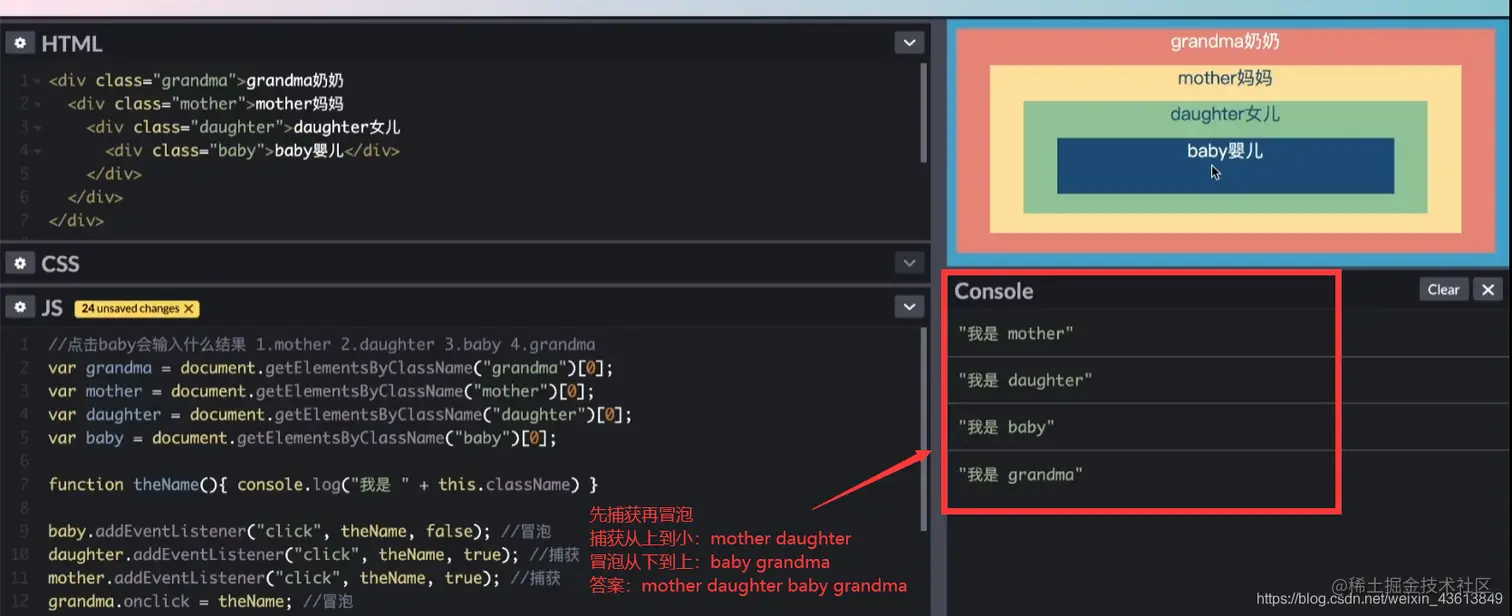The image size is (1512, 616).
Task: Click the Console heading
Action: [994, 291]
